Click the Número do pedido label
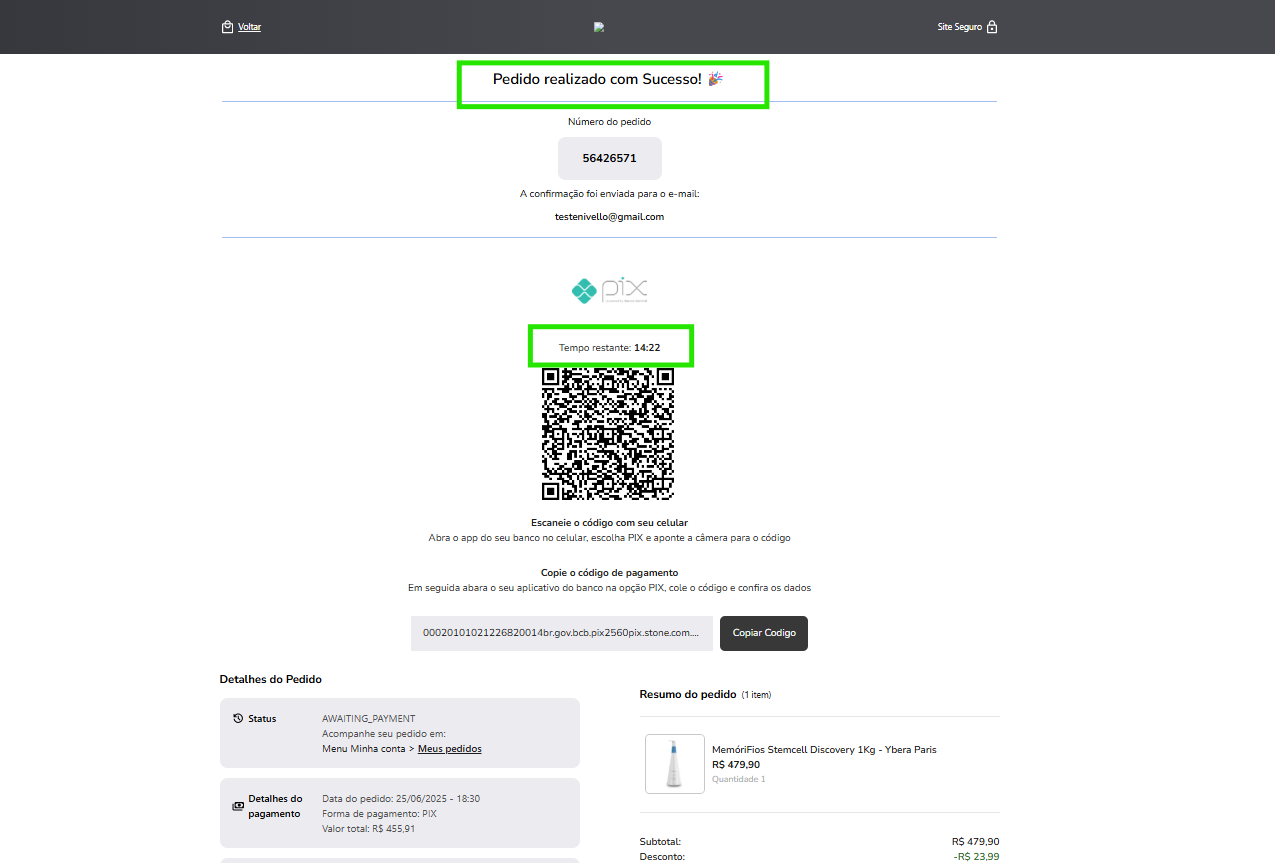The image size is (1275, 863). (610, 121)
